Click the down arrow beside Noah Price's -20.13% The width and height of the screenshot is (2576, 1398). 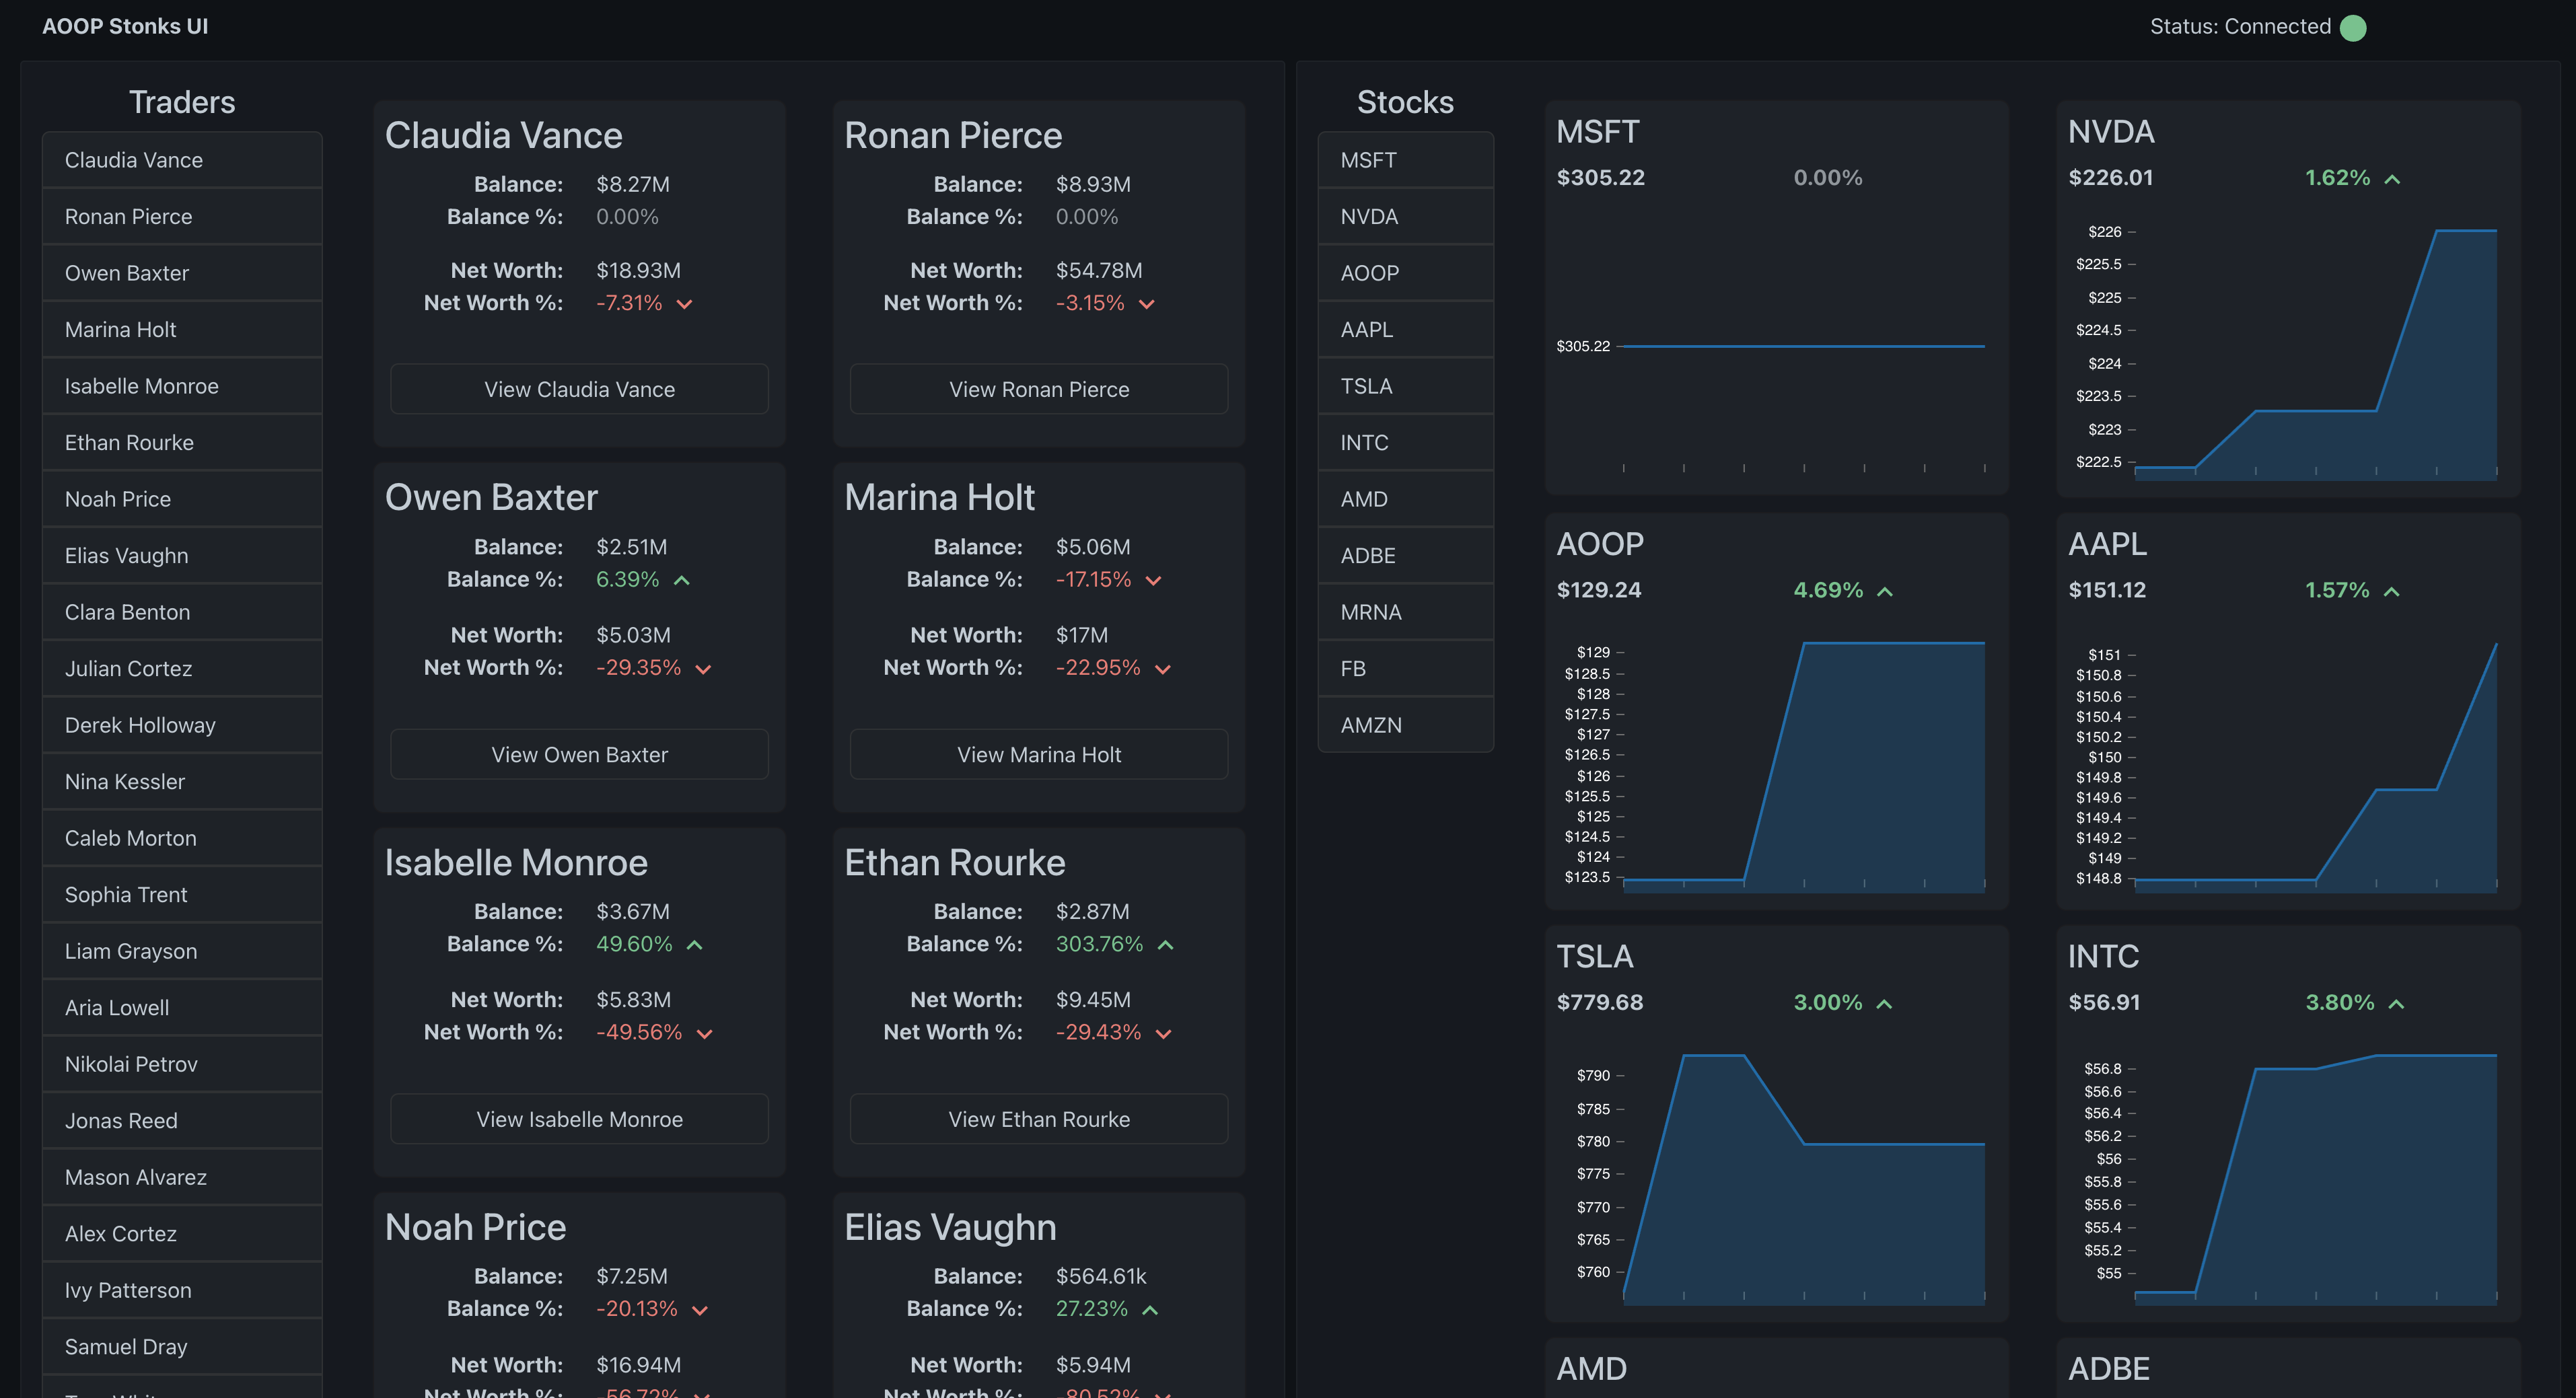pos(700,1310)
